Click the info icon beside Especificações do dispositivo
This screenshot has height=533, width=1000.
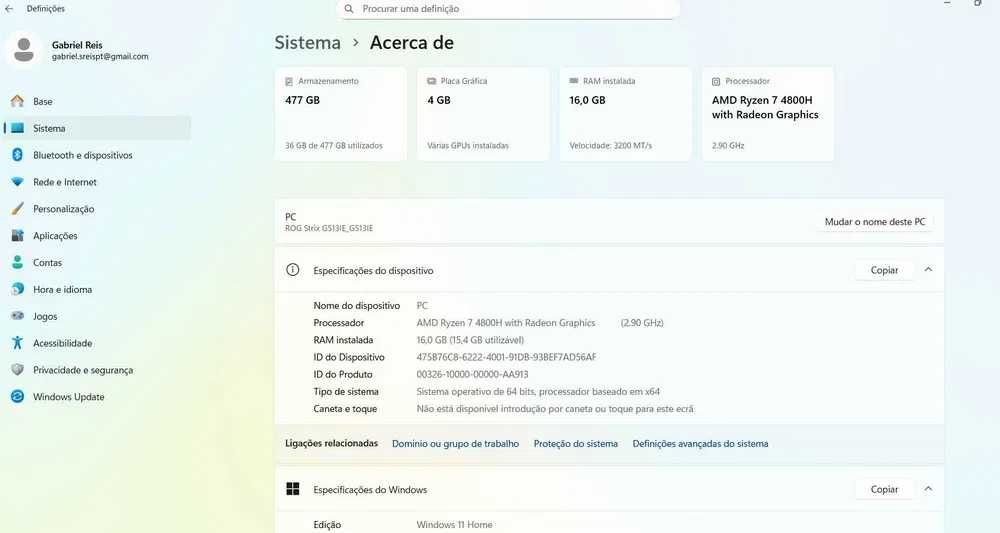point(293,270)
